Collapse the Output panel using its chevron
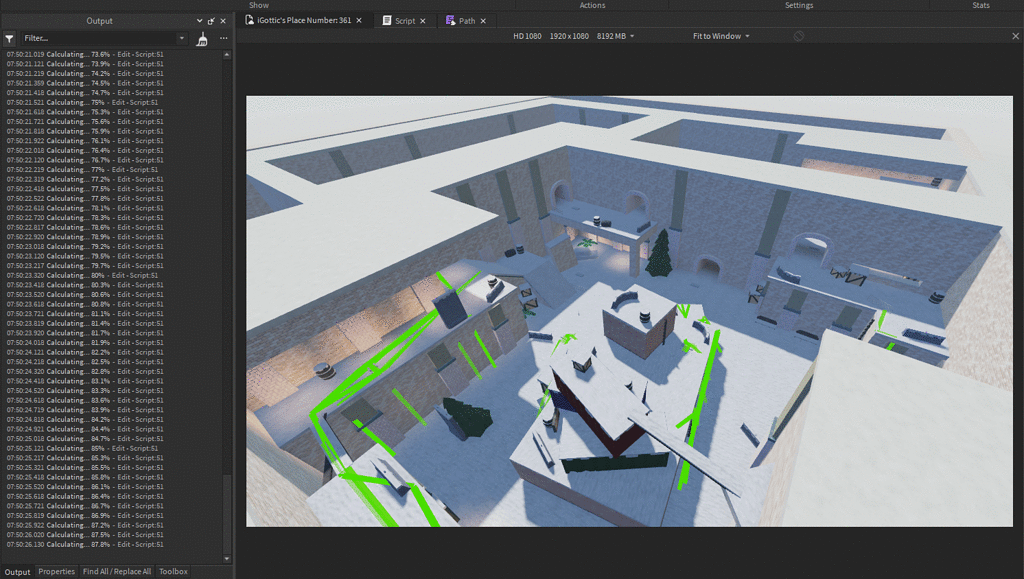Viewport: 1024px width, 579px height. tap(199, 20)
